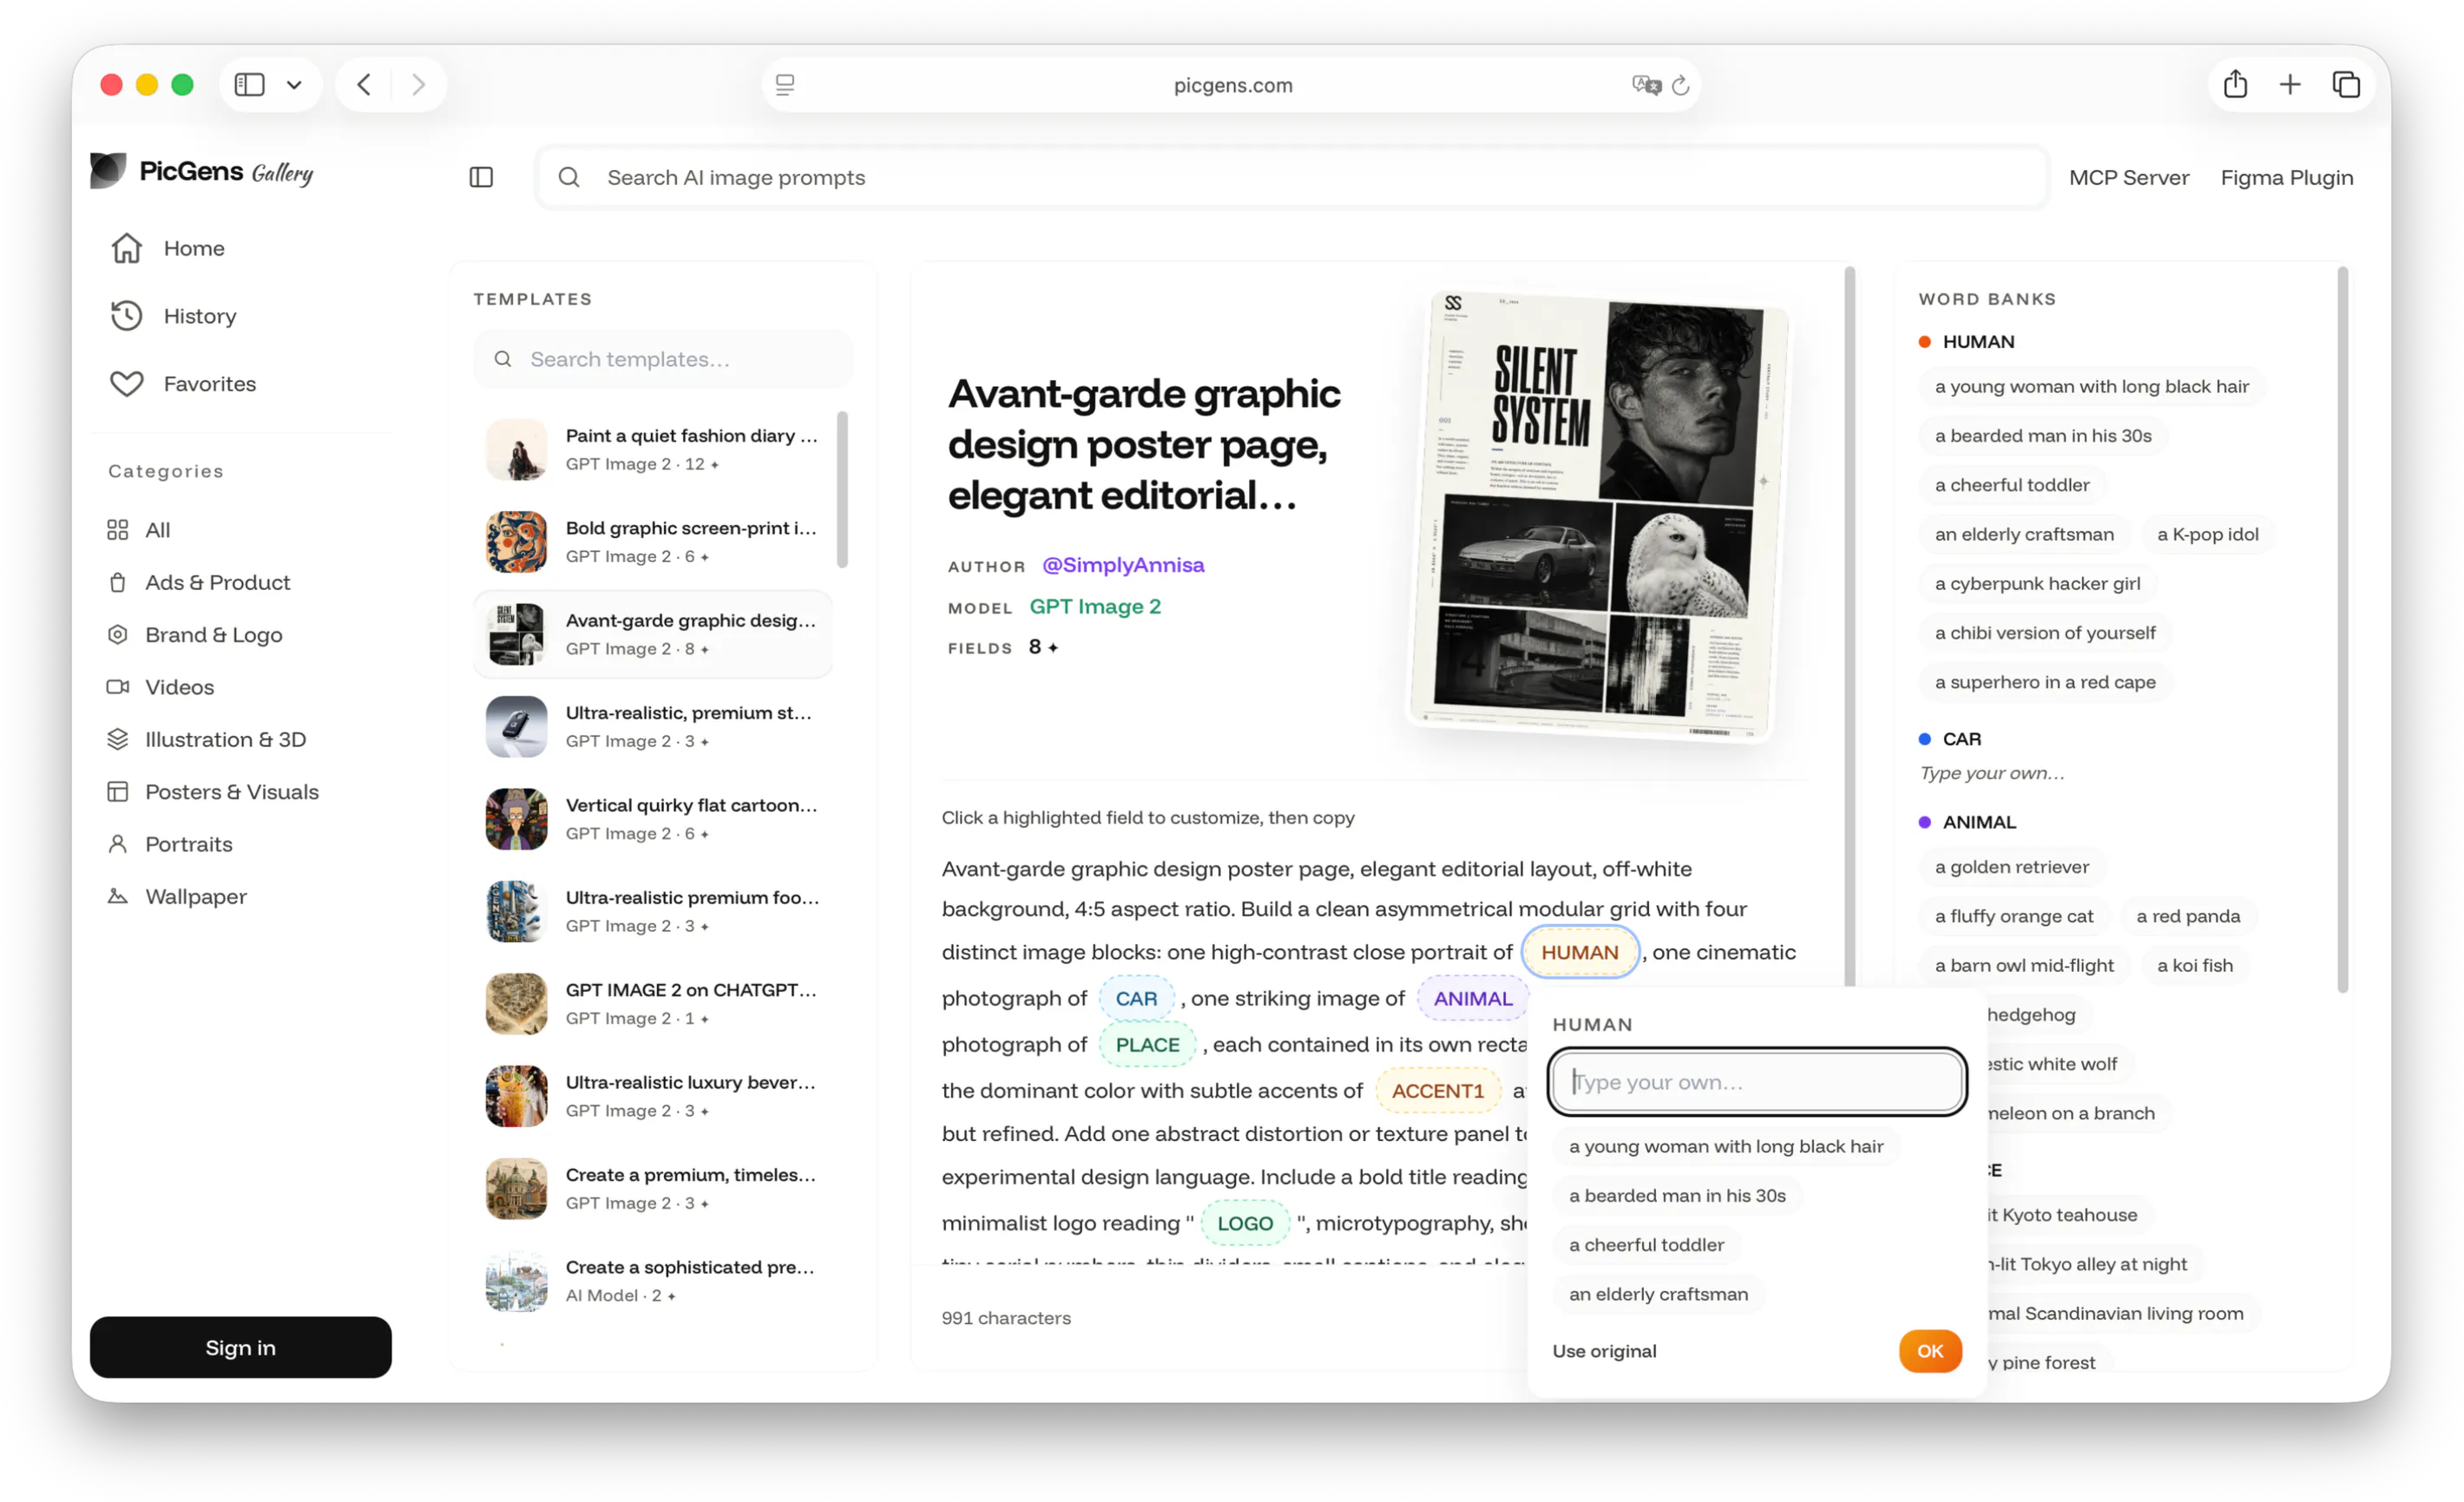Viewport: 2464px width, 1502px height.
Task: Focus the Search AI image prompts field
Action: 1292,177
